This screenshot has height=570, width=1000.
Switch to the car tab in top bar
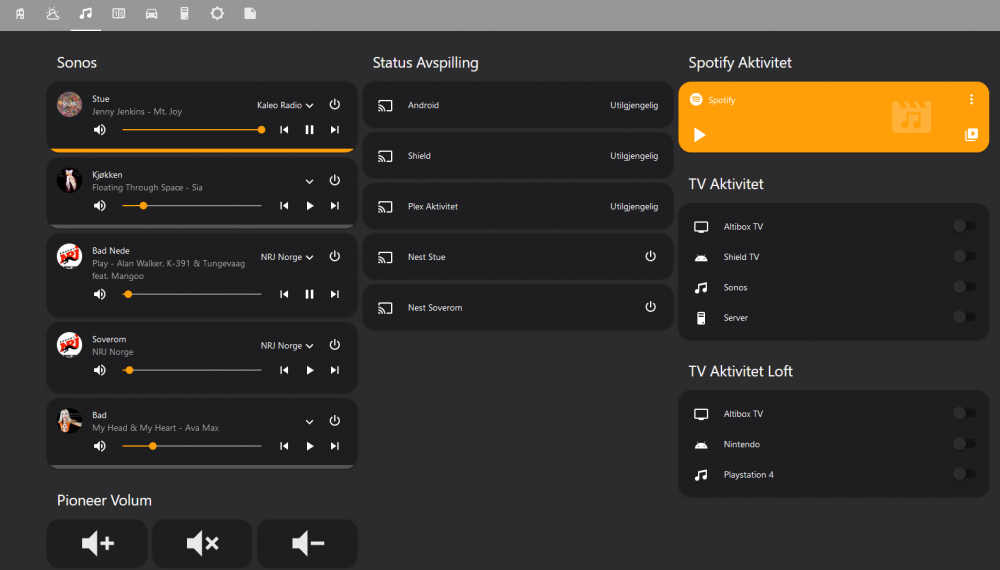[152, 14]
